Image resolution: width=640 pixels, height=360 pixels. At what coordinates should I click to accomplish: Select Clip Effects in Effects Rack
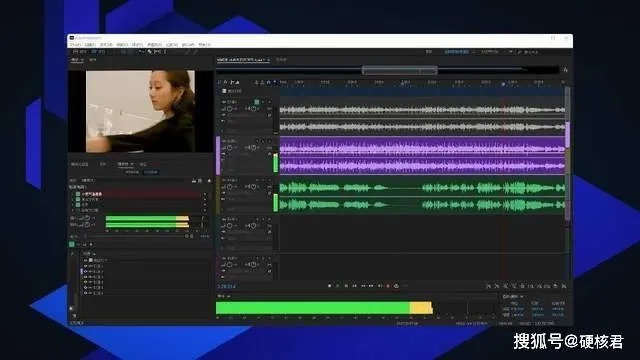tap(132, 172)
